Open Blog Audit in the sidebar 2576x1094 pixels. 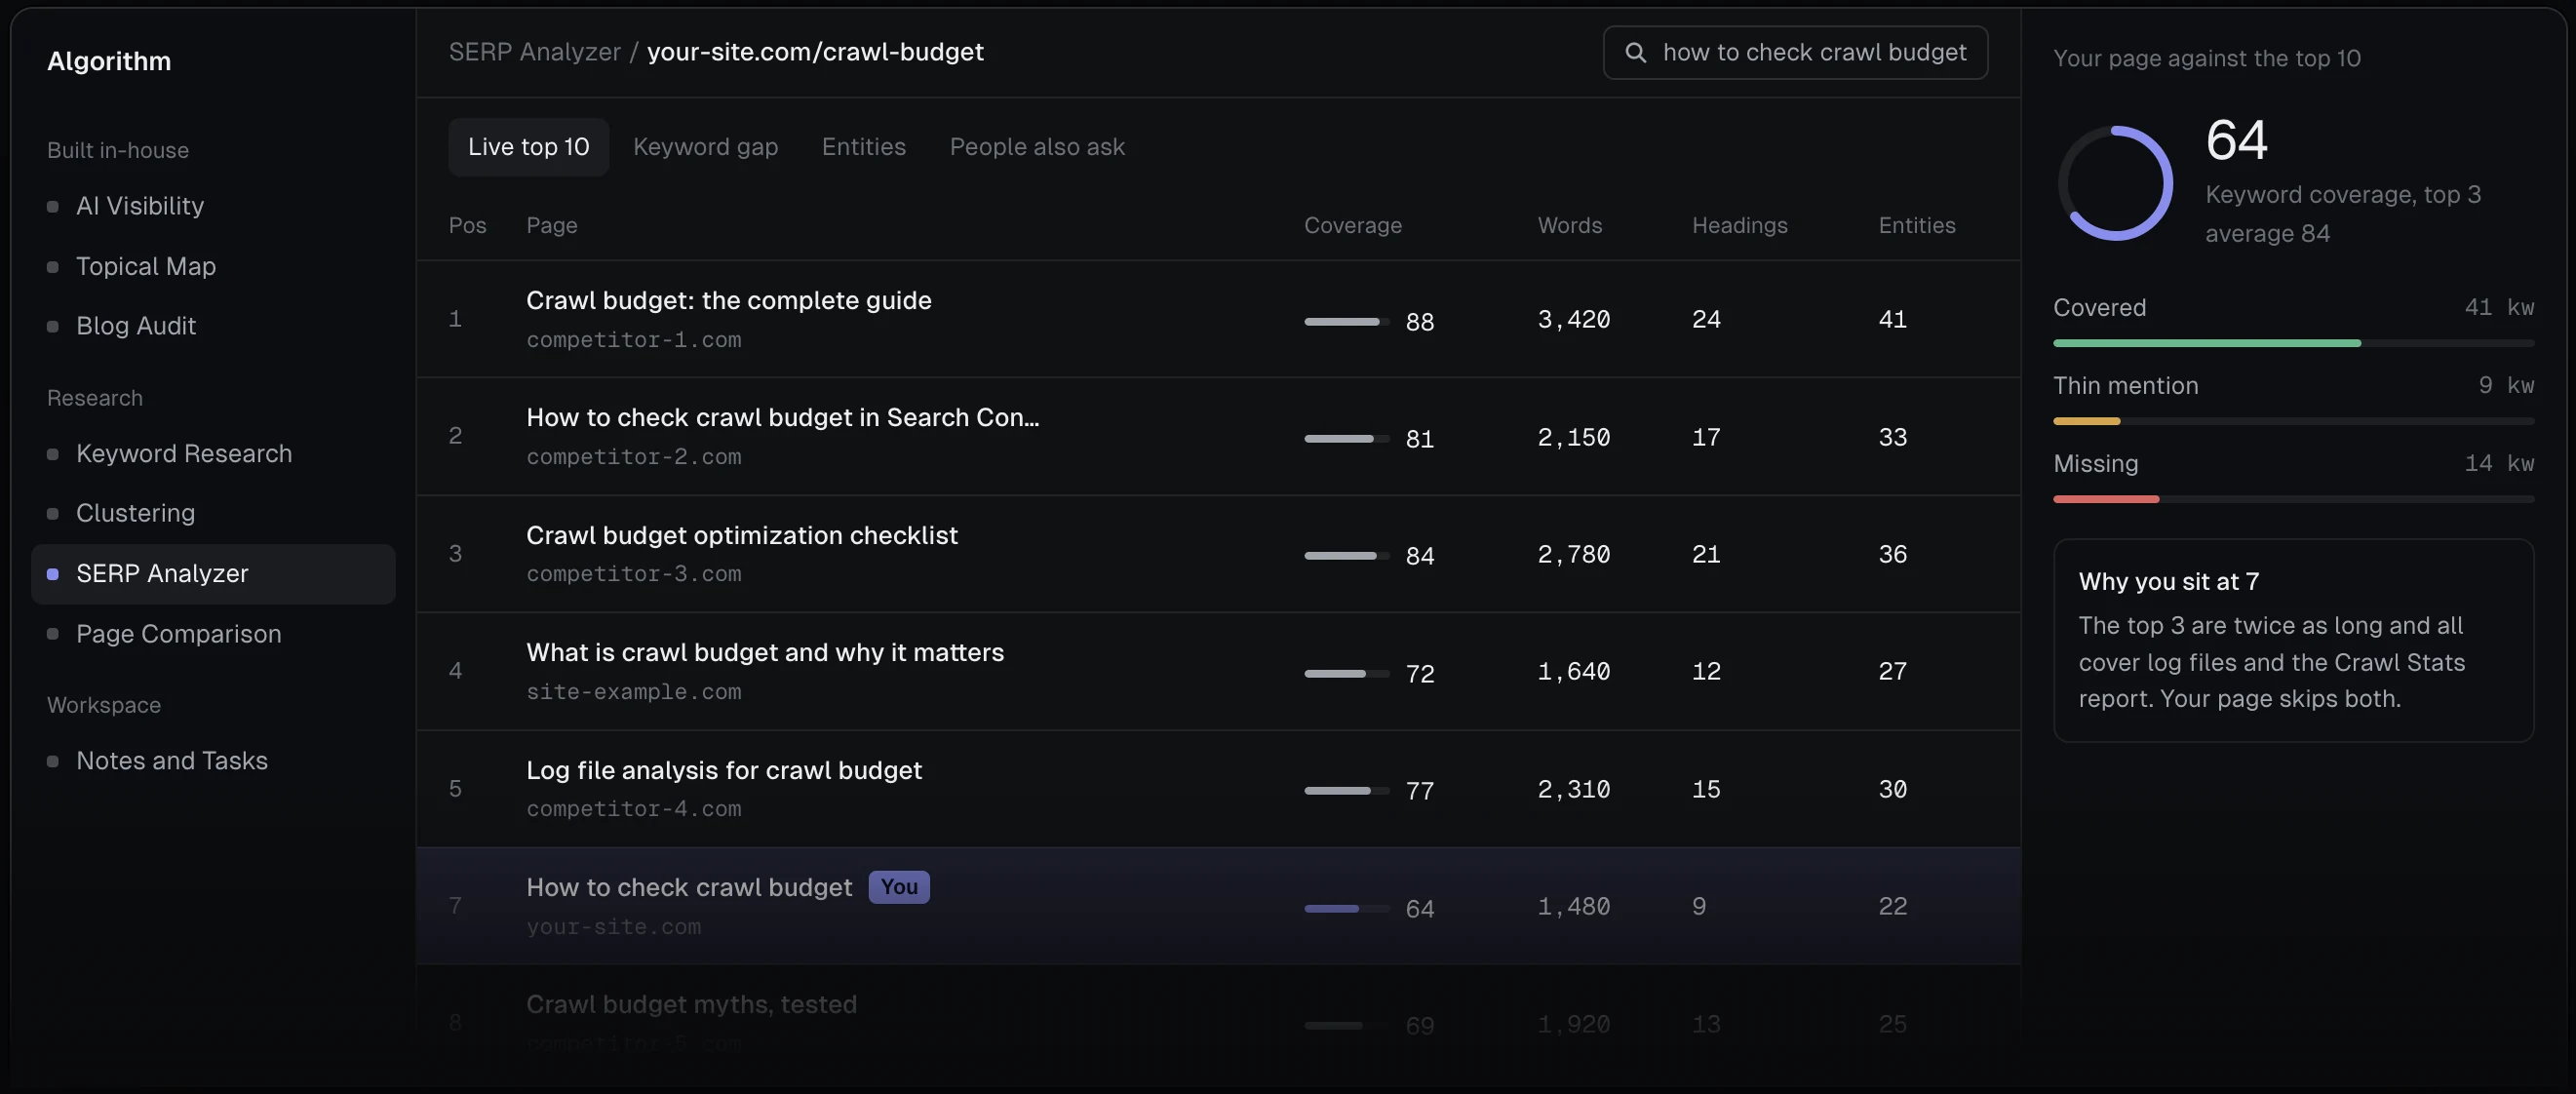[x=213, y=326]
